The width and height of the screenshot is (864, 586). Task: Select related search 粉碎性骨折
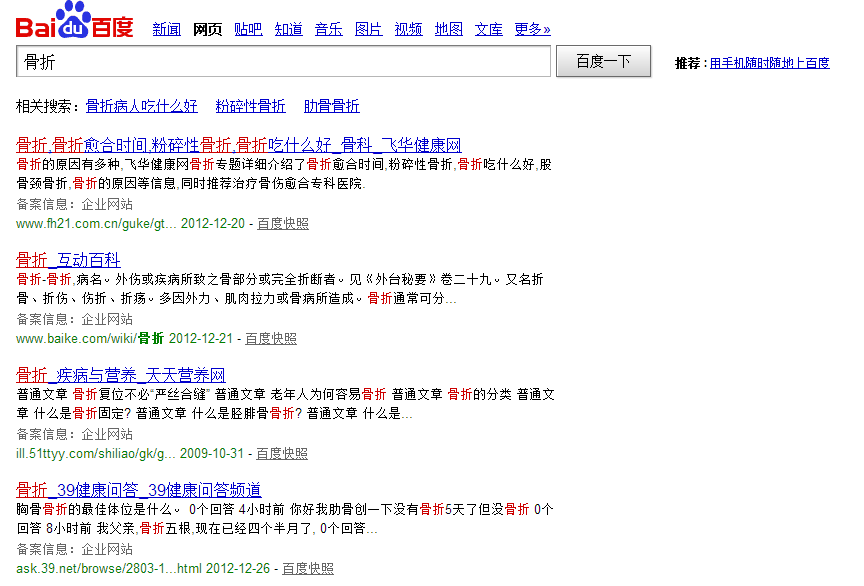(x=250, y=106)
